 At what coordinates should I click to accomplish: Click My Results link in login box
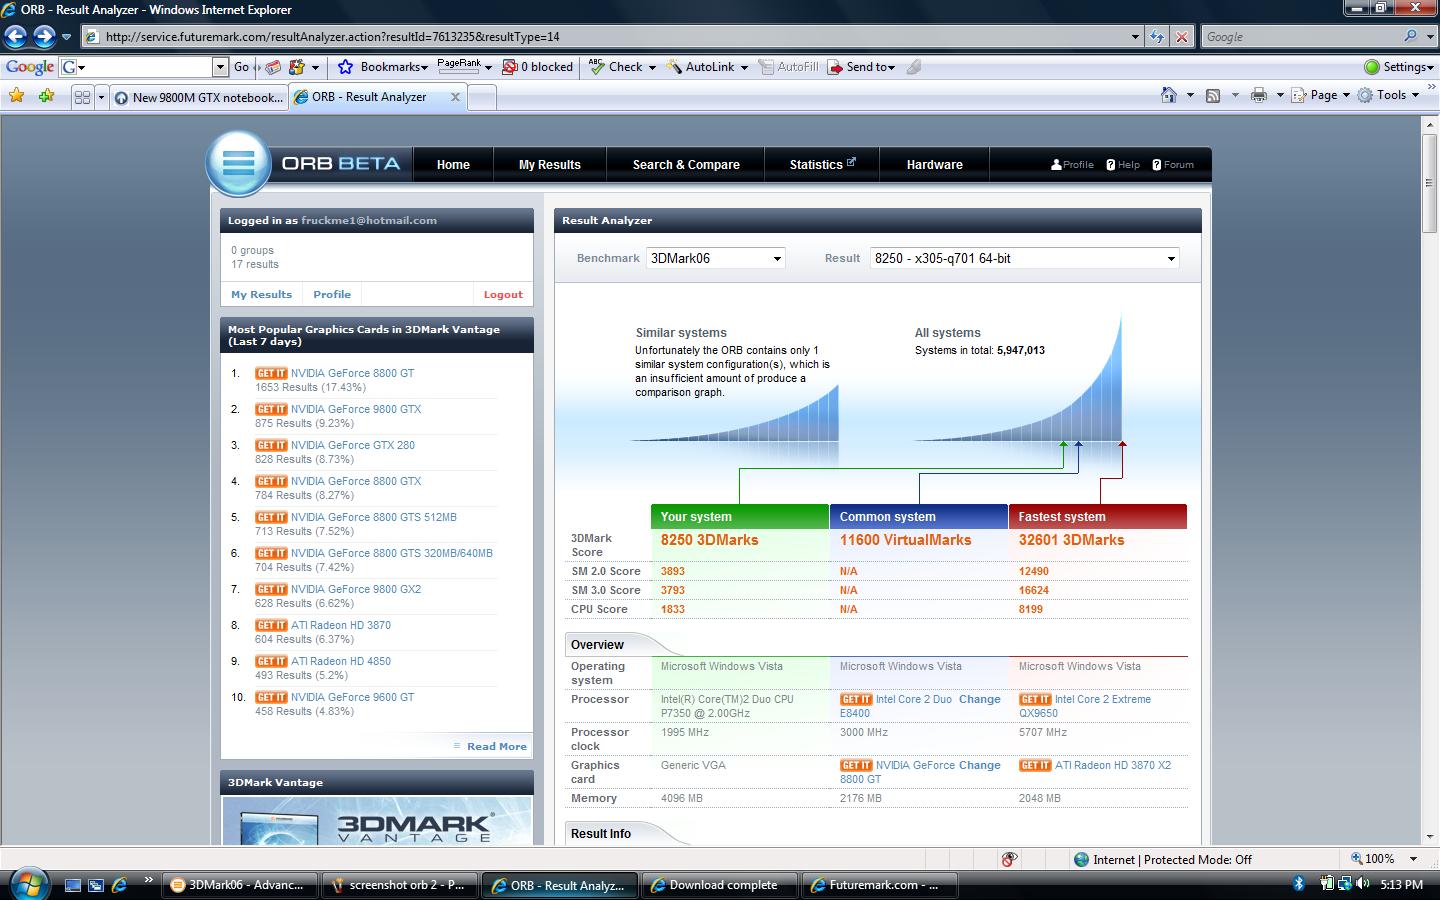pos(261,295)
